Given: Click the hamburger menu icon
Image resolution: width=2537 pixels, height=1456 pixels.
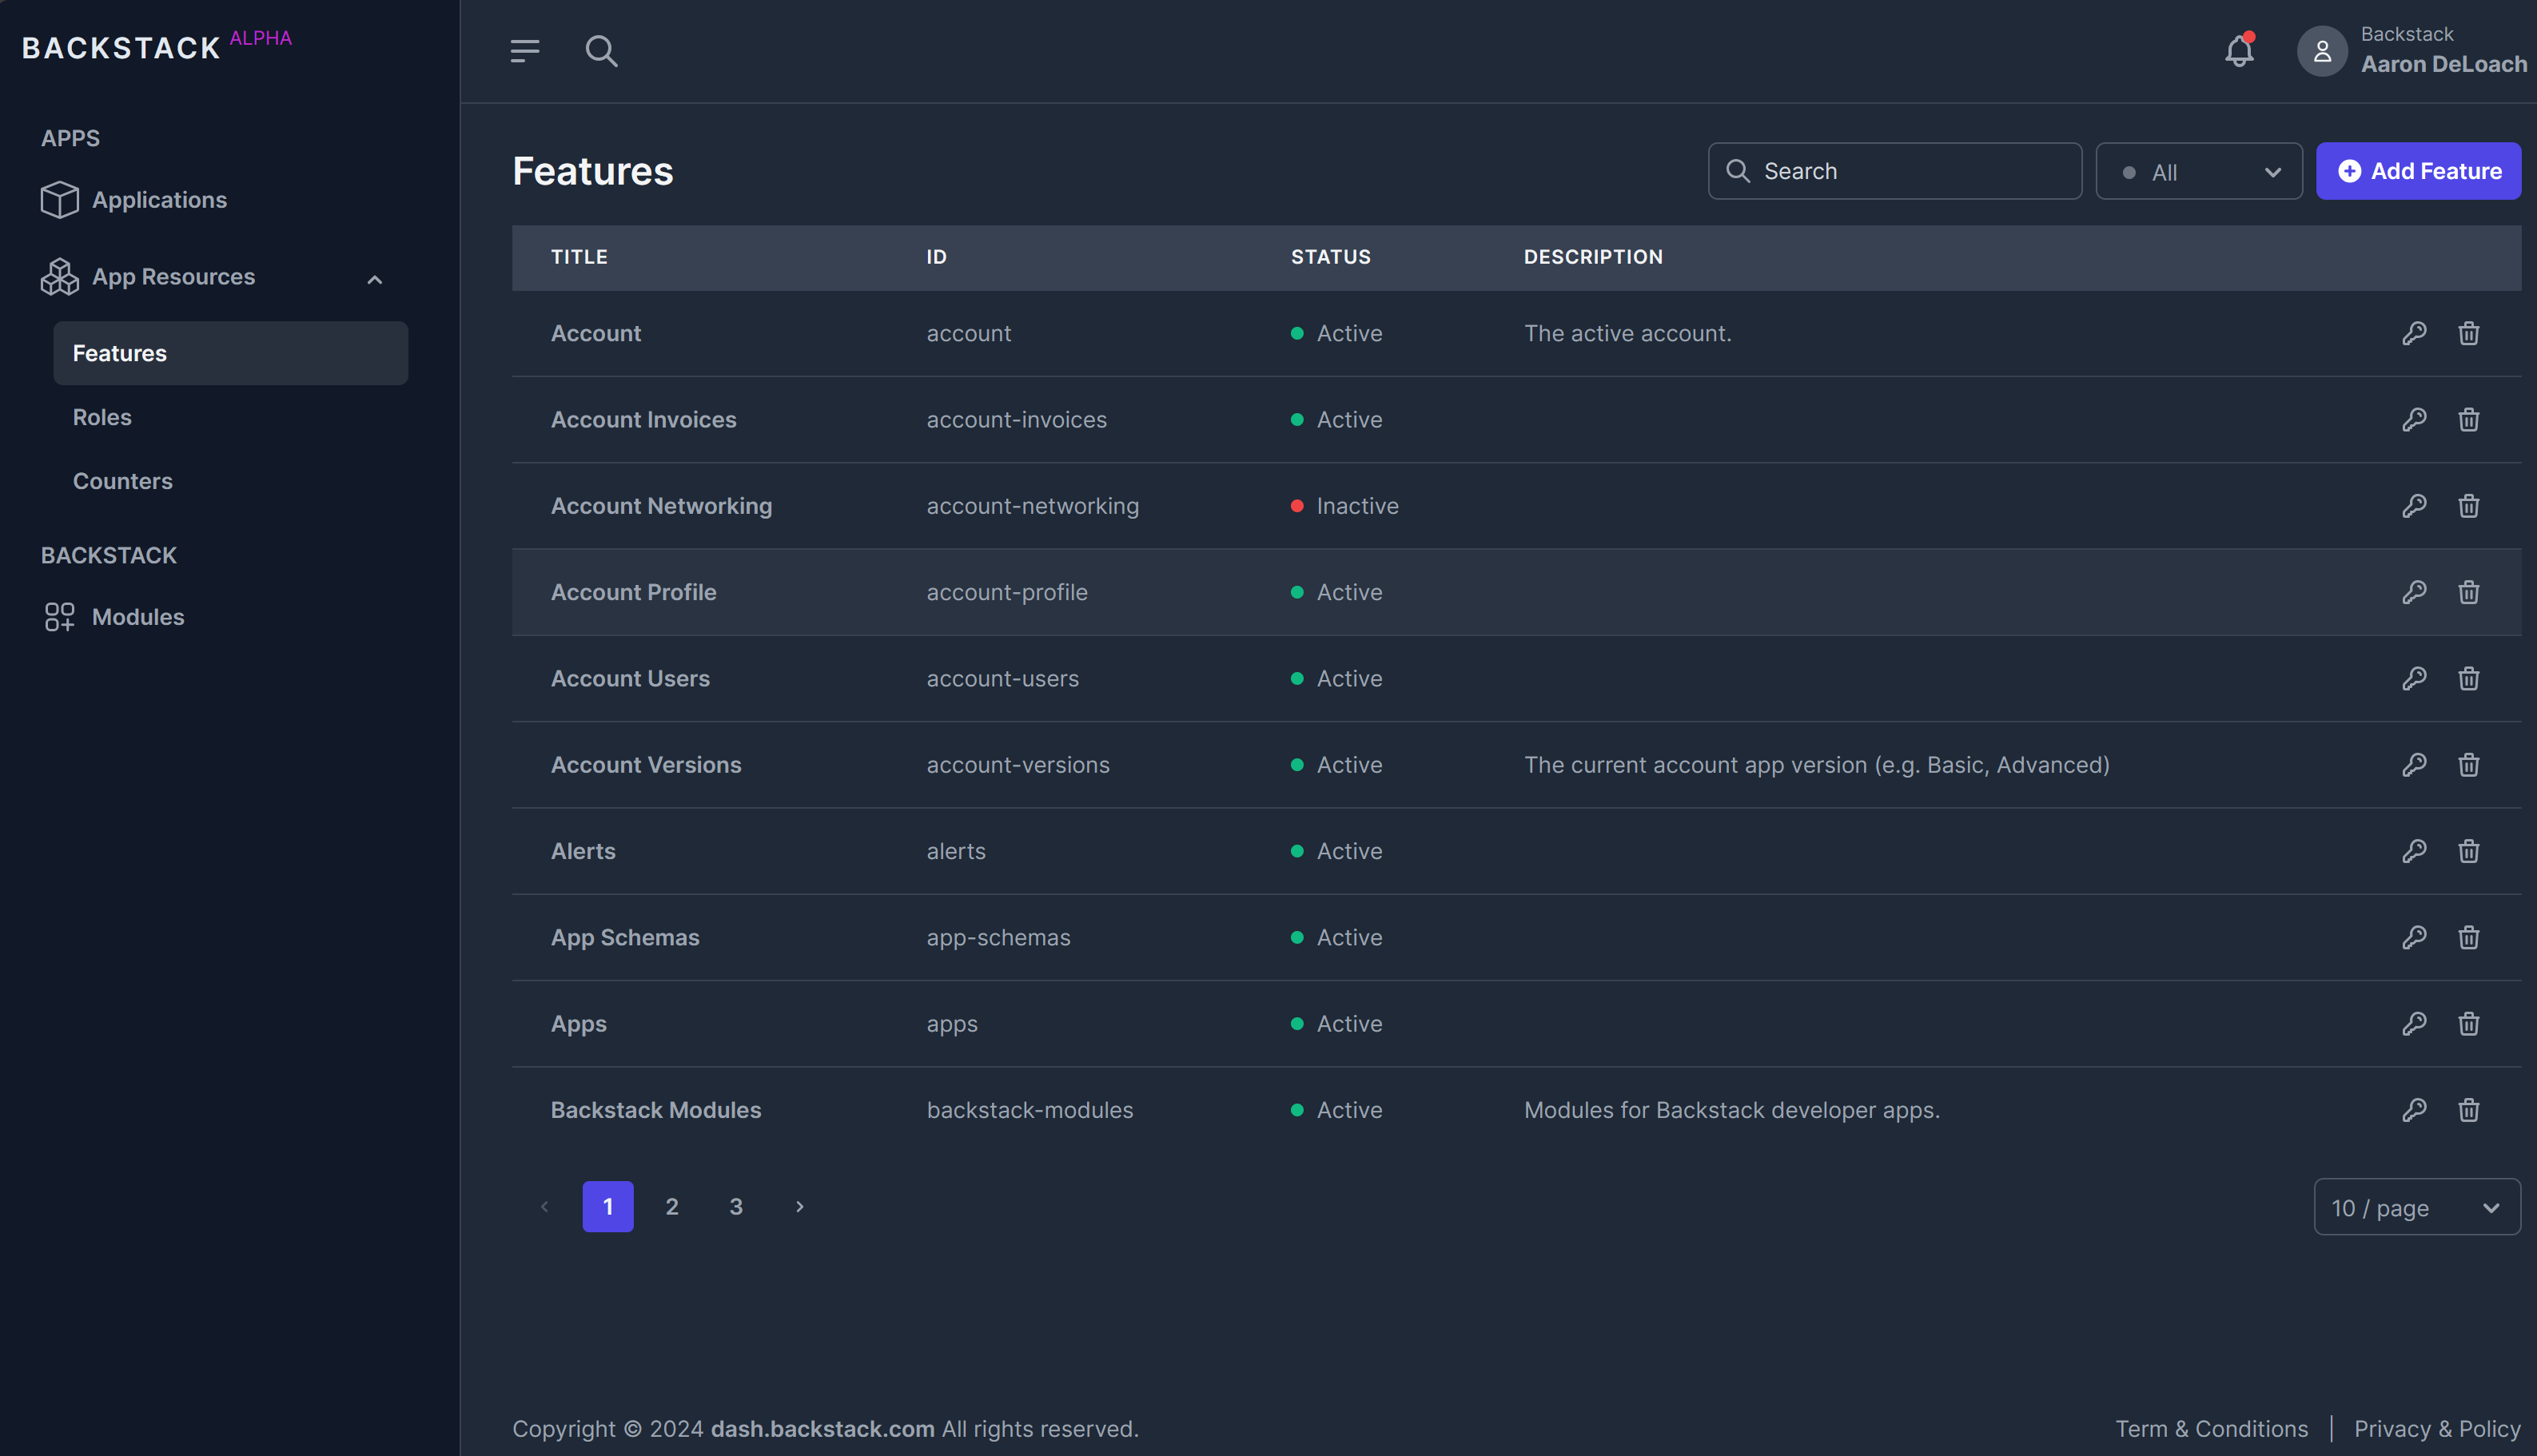Looking at the screenshot, I should click(524, 50).
